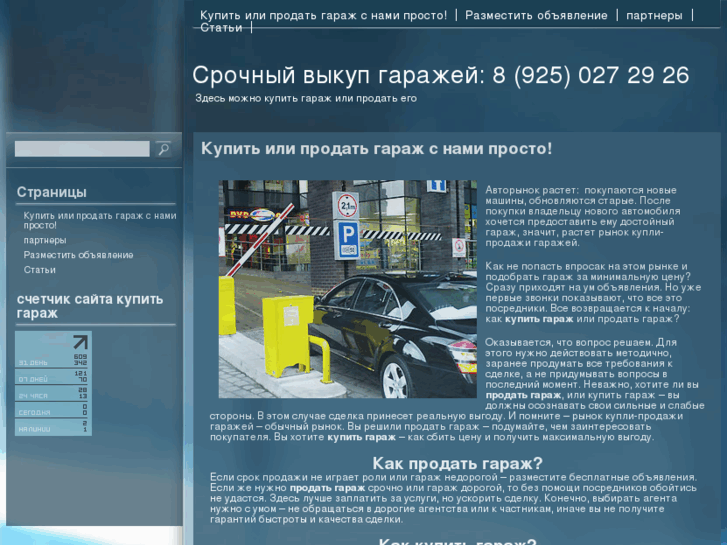
Task: Click the 'Страницы' sidebar heading
Action: [51, 192]
